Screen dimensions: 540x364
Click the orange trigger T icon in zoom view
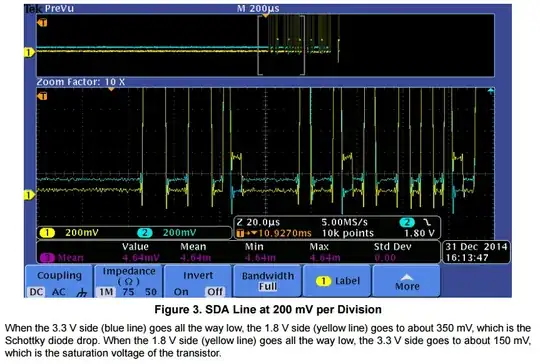[42, 96]
